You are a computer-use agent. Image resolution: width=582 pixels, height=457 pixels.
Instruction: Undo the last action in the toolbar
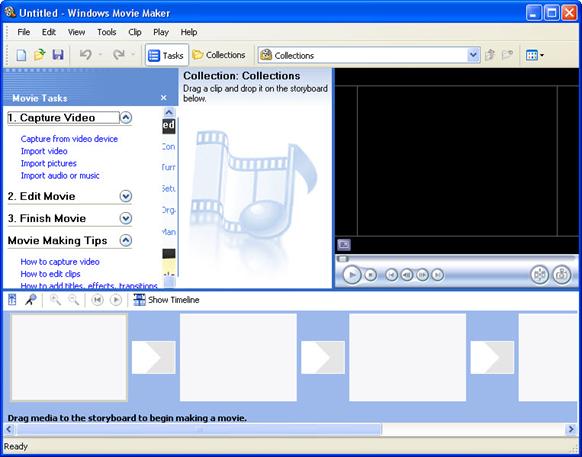[85, 55]
